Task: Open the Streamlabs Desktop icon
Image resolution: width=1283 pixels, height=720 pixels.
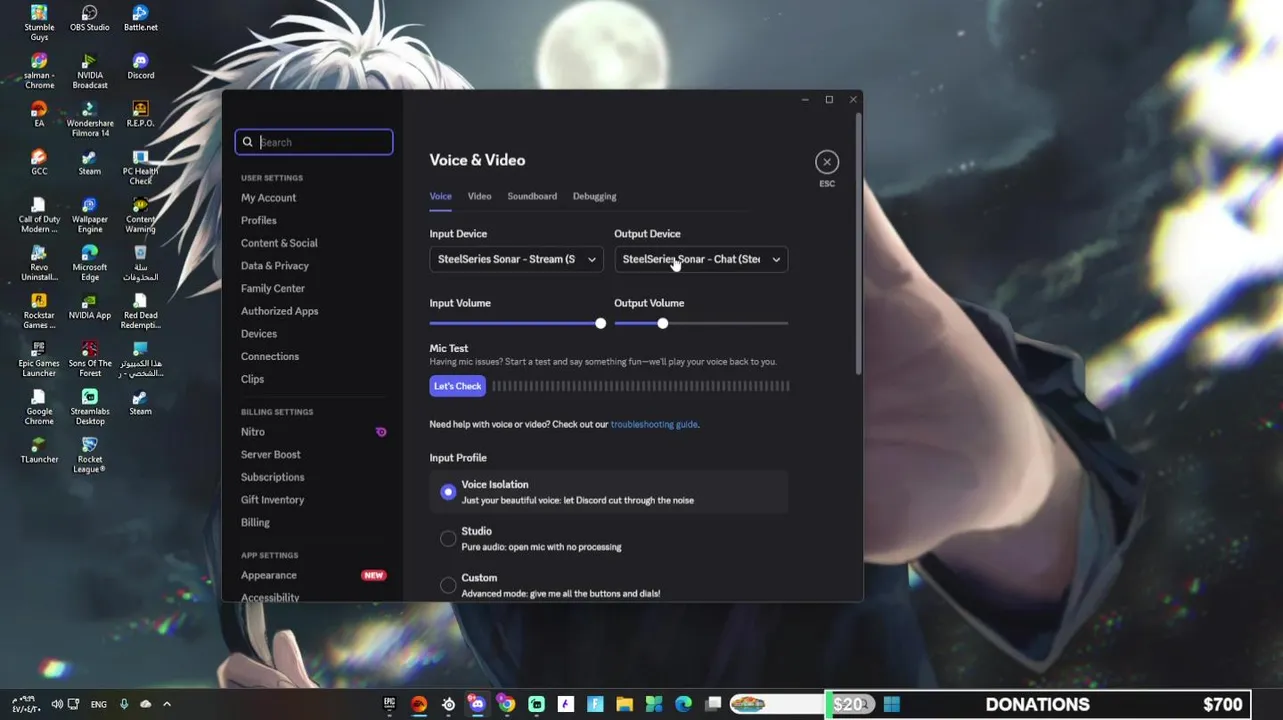Action: [x=89, y=406]
